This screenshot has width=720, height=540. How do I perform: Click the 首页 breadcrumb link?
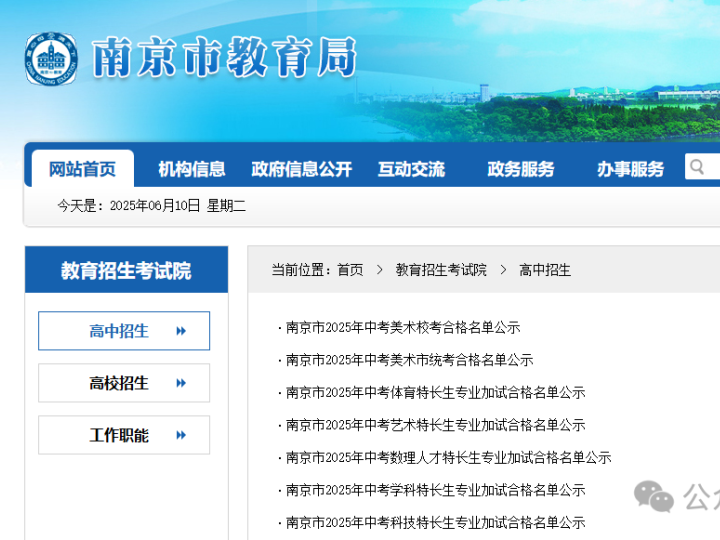(350, 270)
